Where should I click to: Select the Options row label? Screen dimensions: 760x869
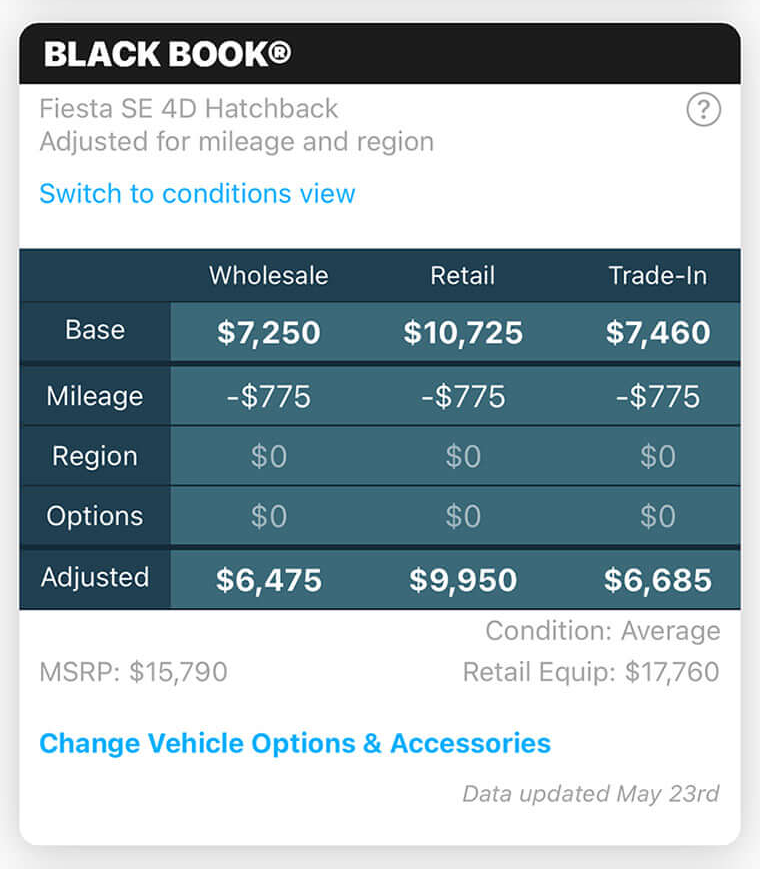tap(95, 516)
